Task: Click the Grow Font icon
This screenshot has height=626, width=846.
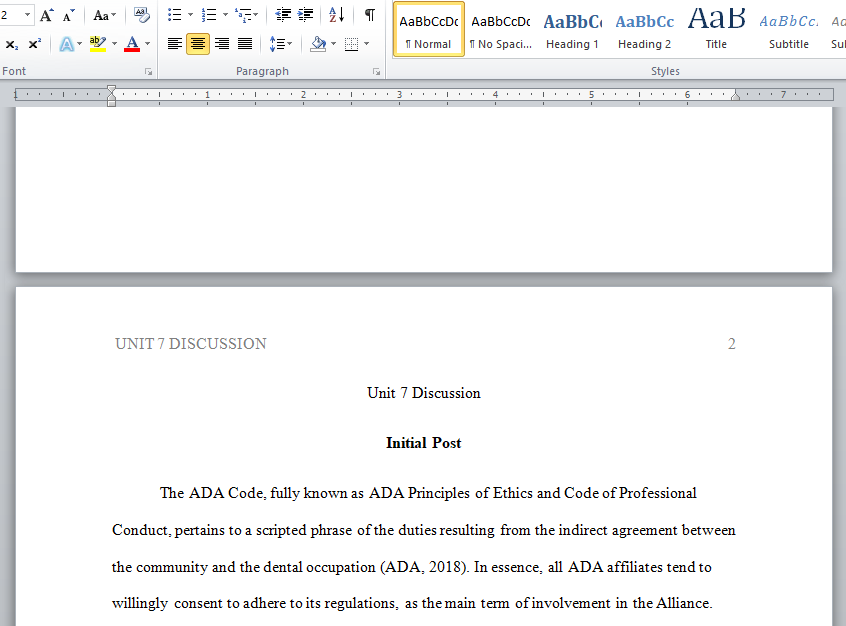Action: (47, 16)
